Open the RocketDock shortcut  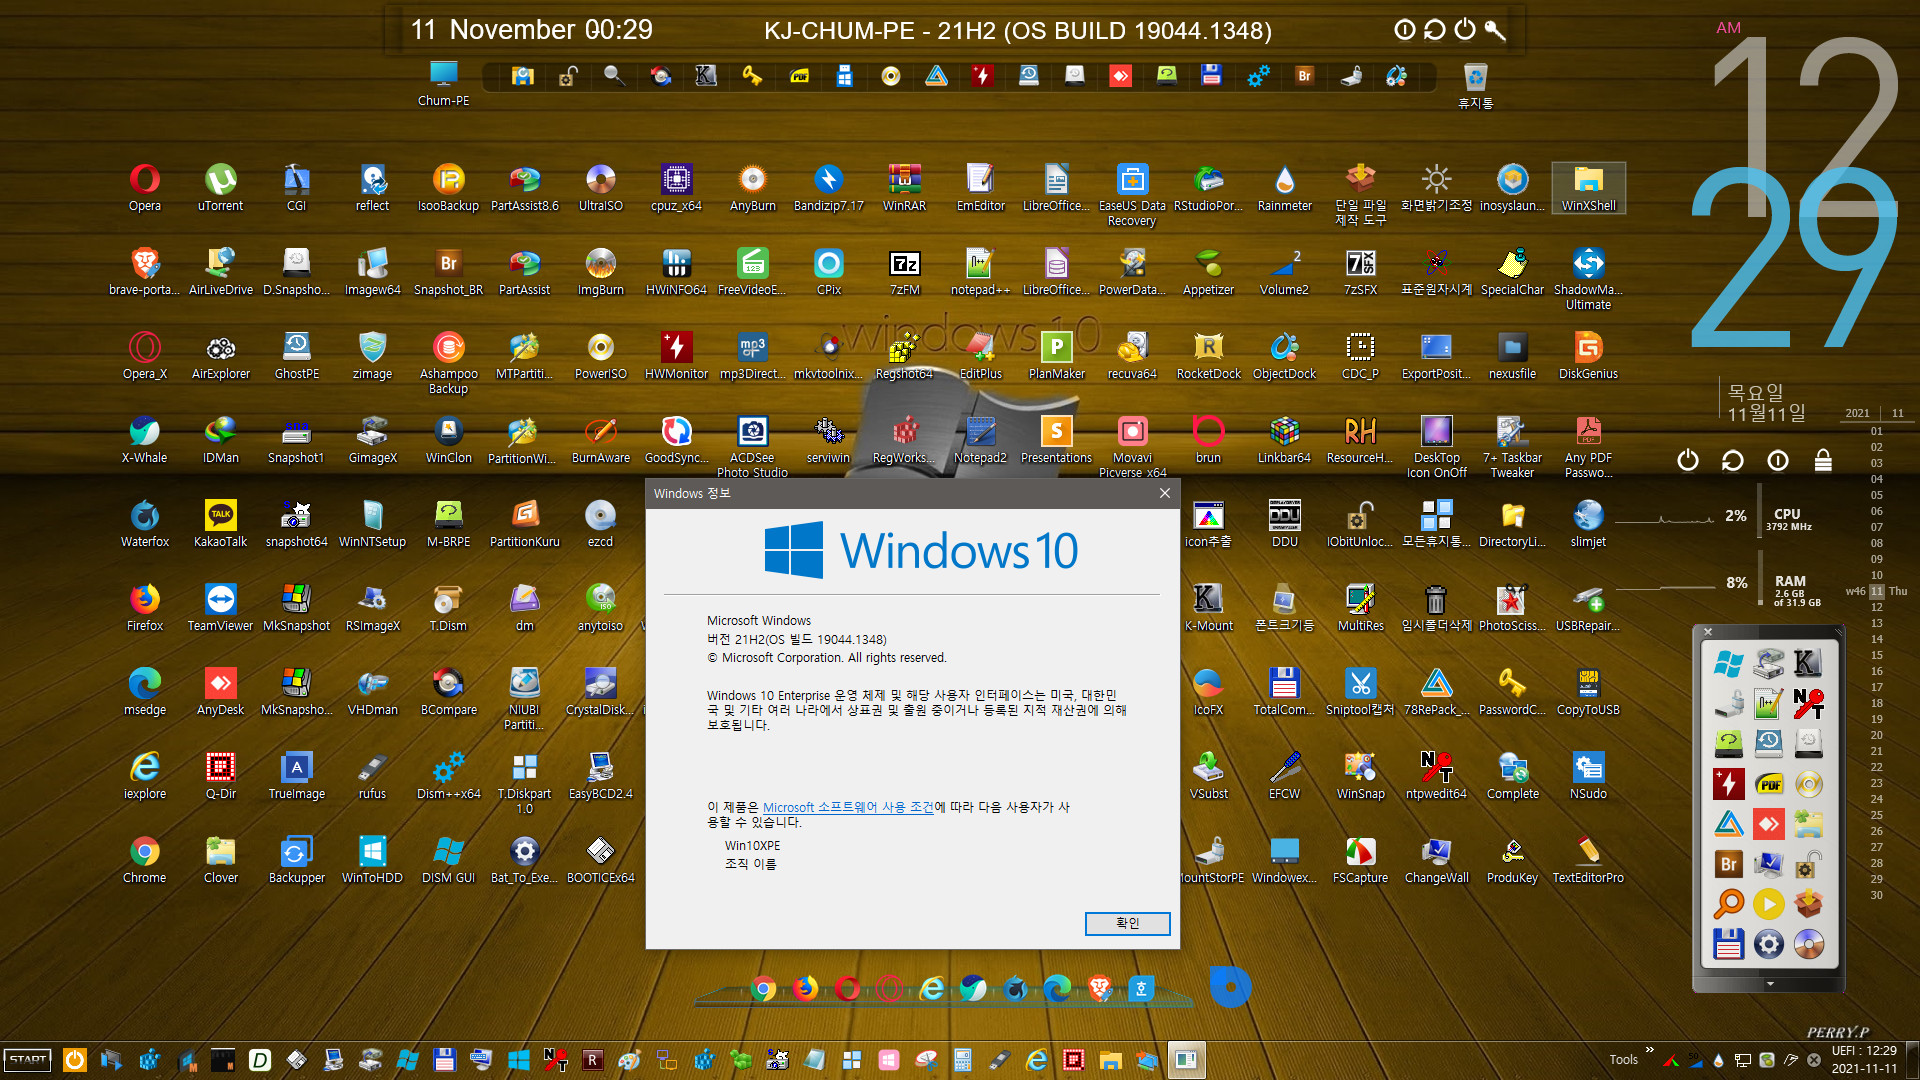[x=1209, y=355]
